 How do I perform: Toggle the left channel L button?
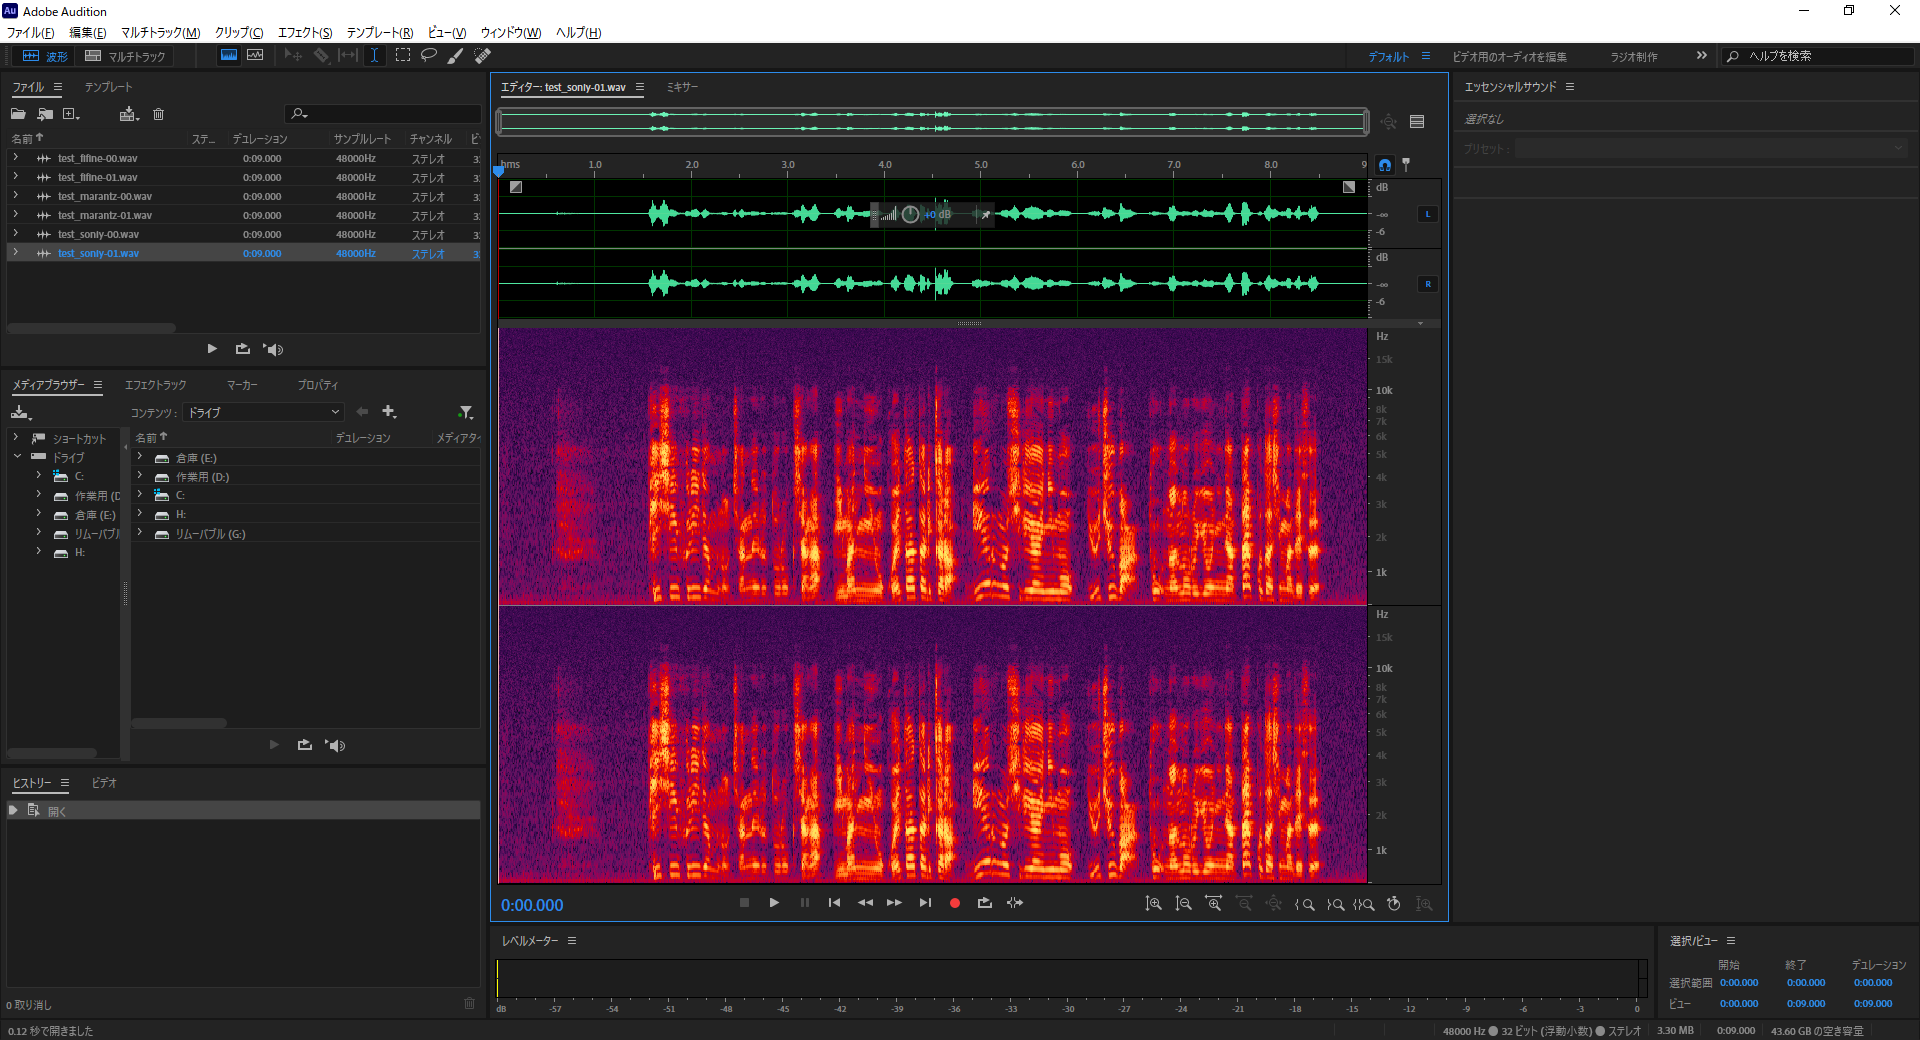click(1427, 214)
